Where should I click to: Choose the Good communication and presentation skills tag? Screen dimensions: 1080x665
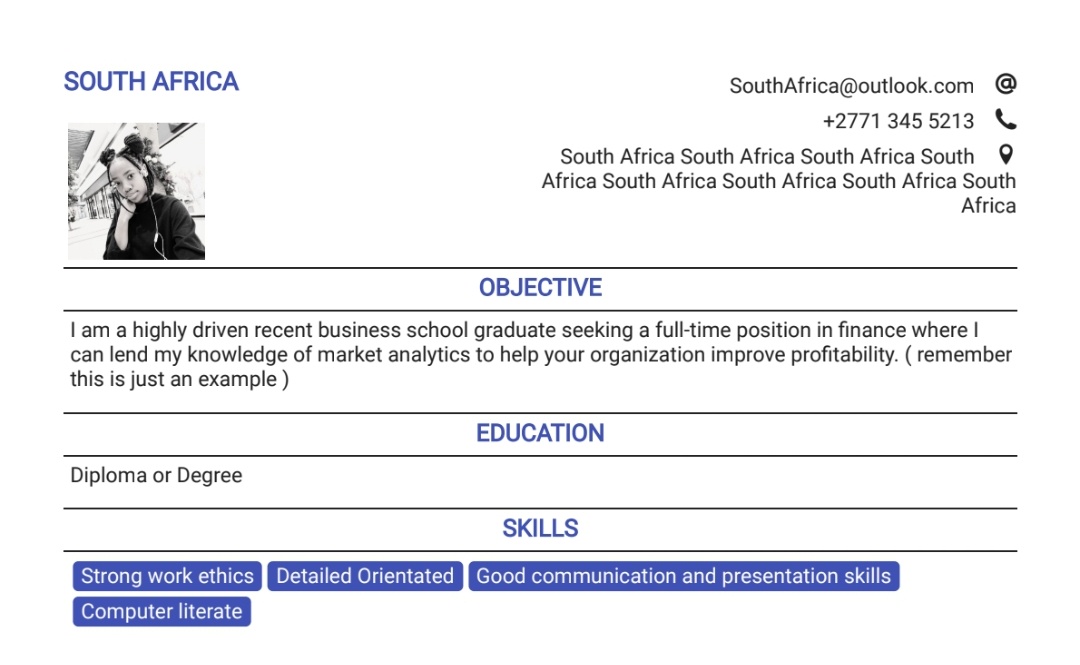tap(683, 576)
